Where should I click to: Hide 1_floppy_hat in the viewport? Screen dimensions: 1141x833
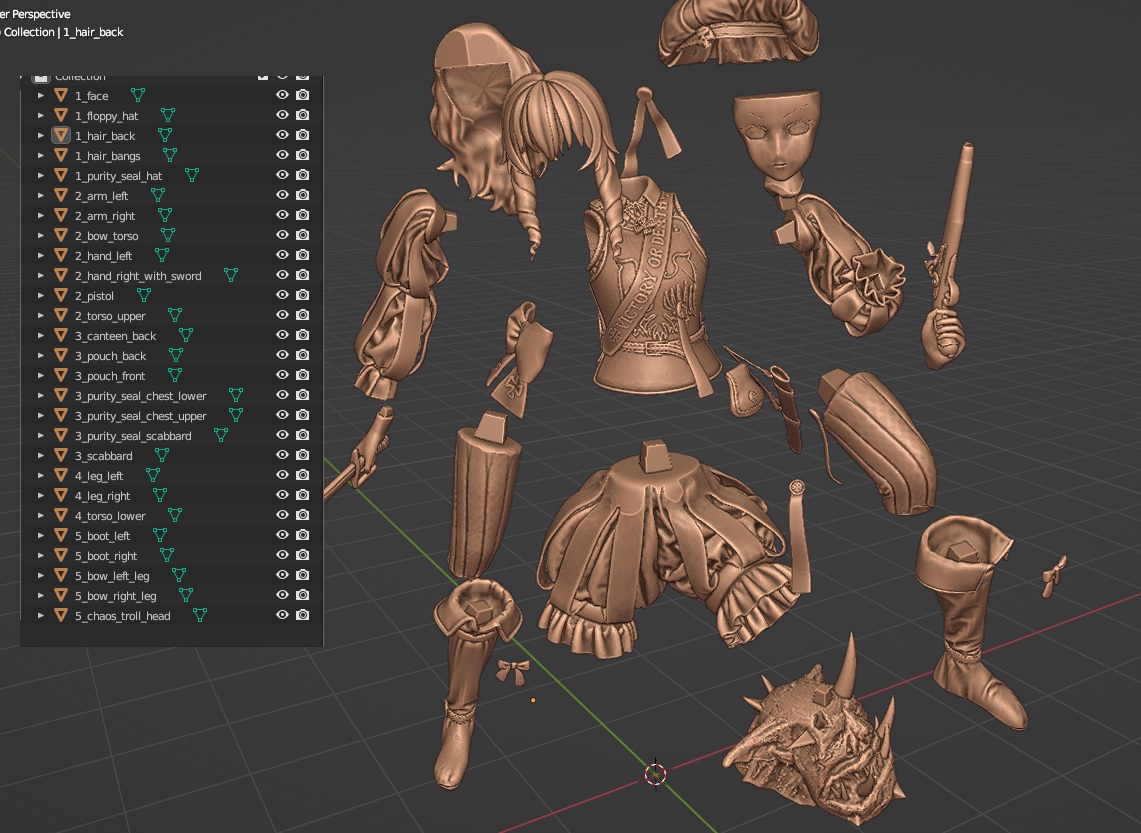coord(282,115)
